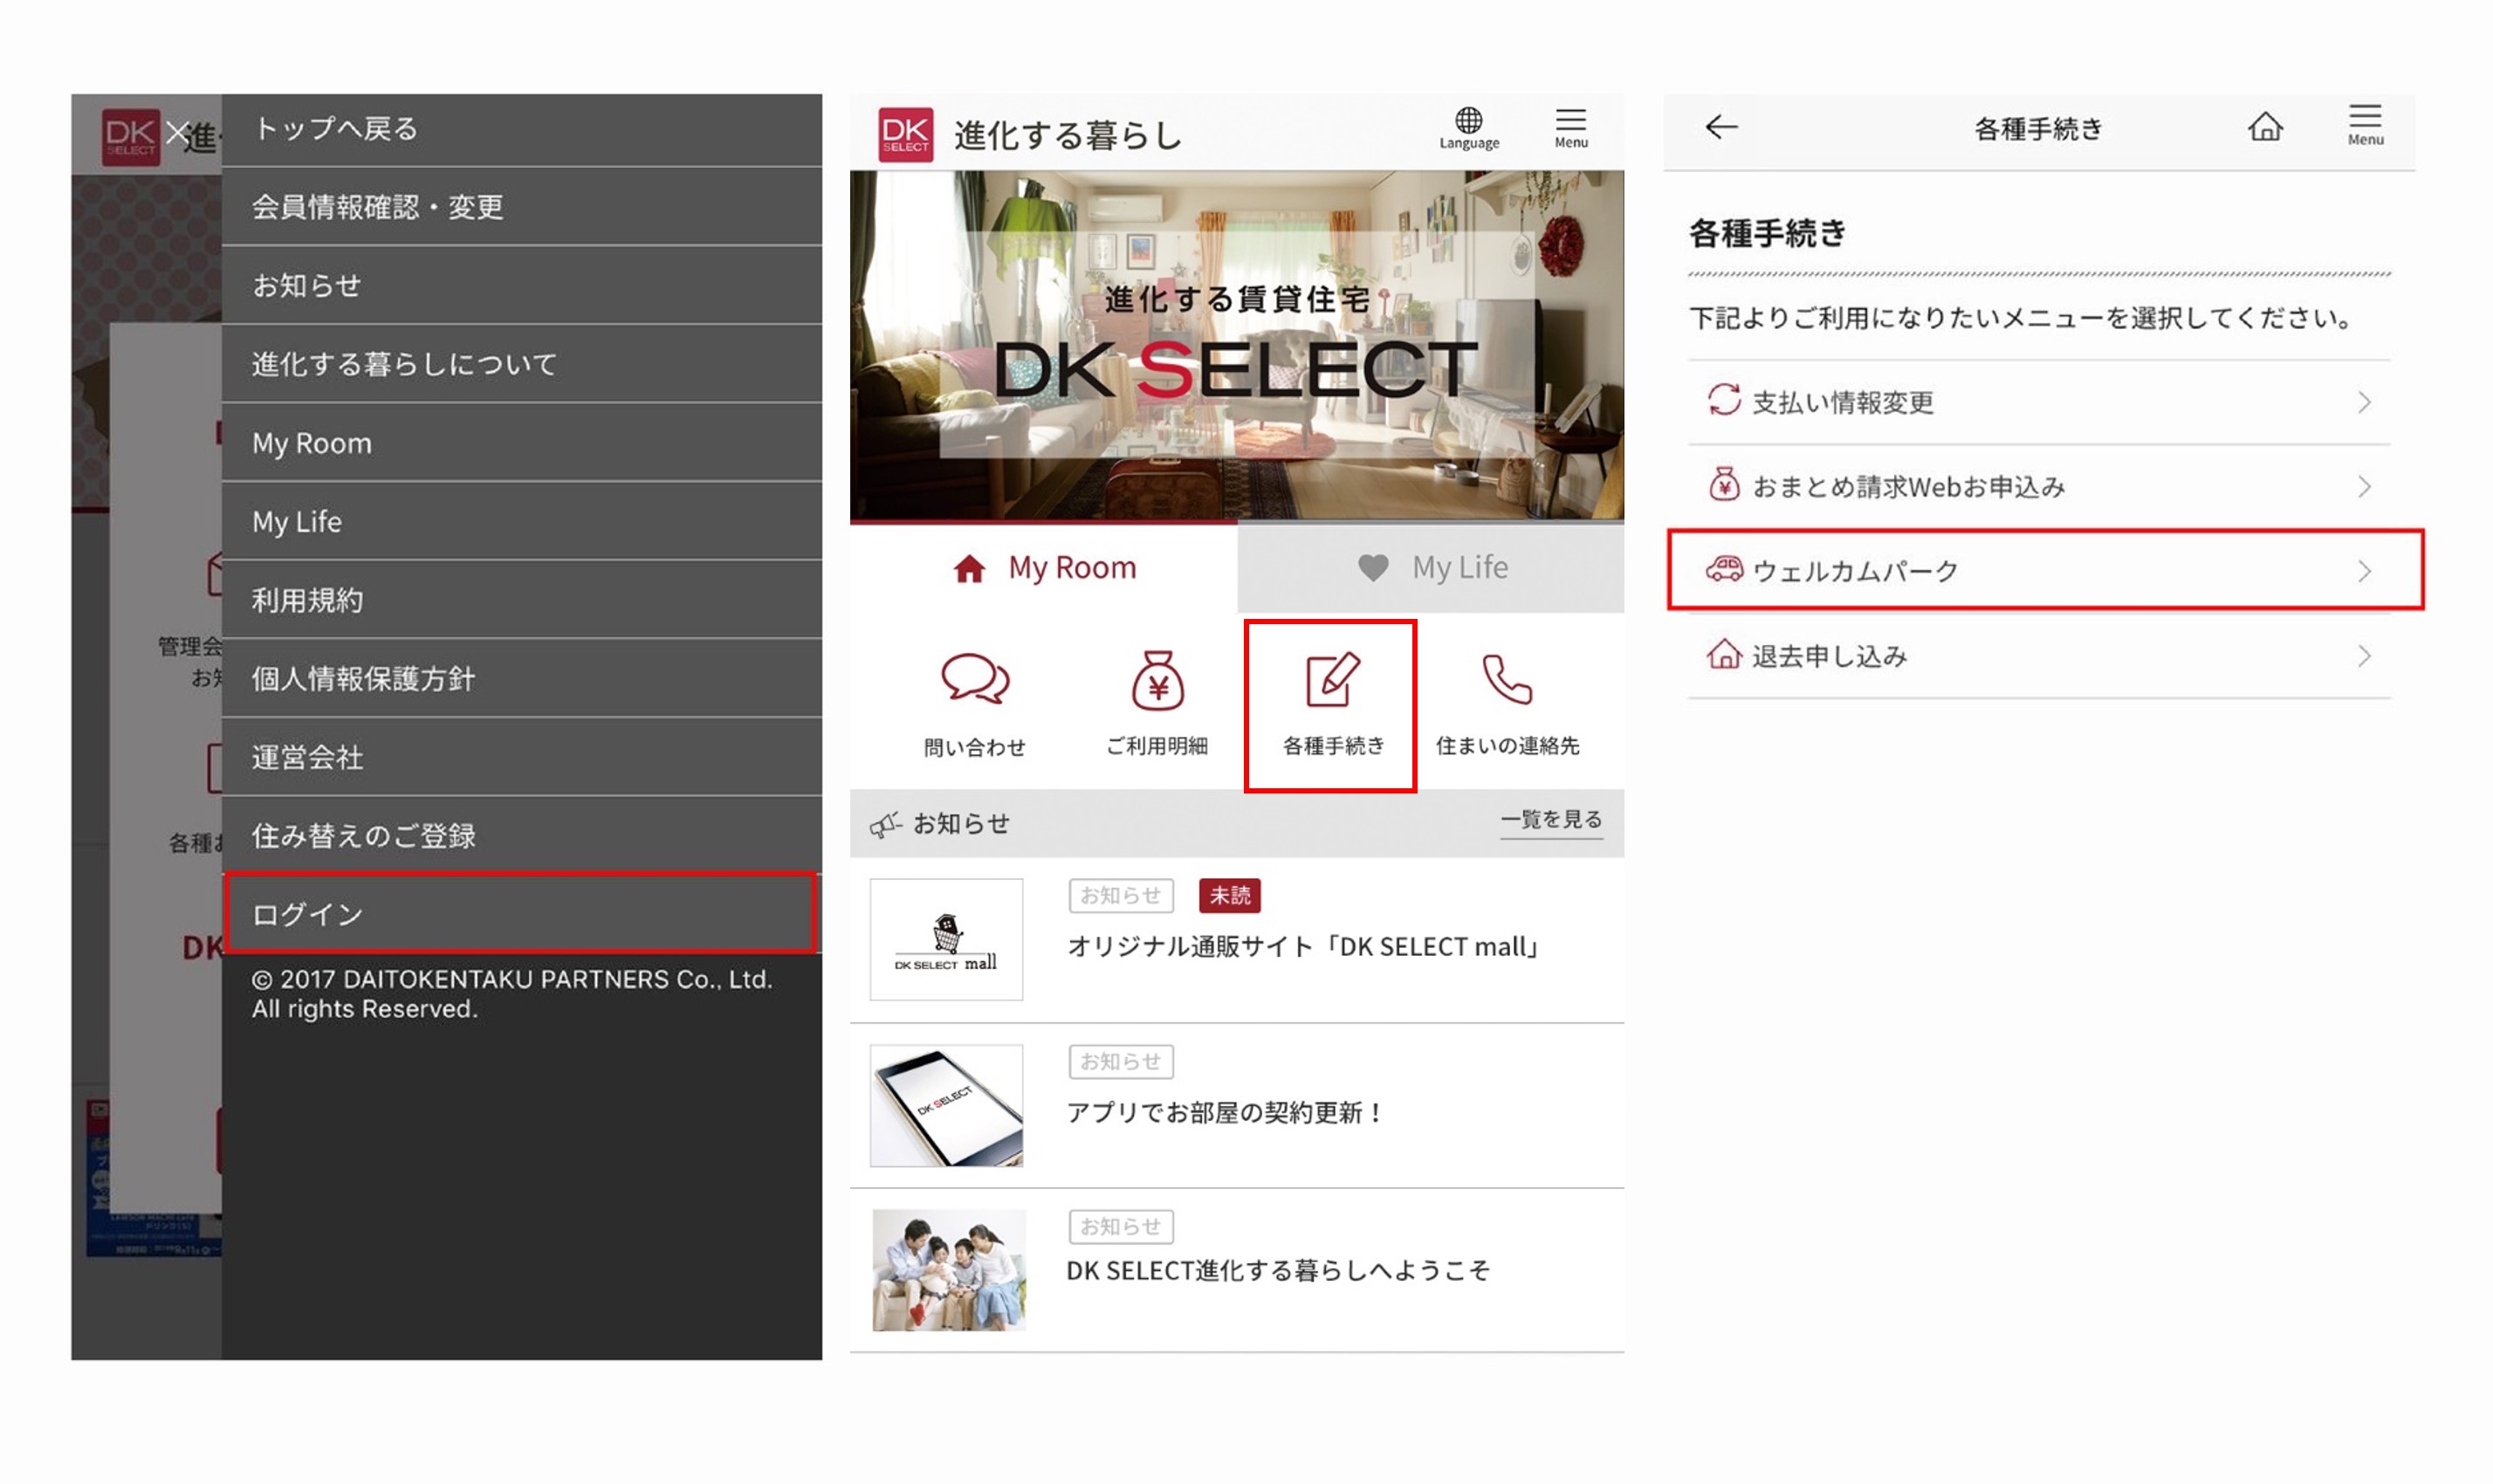Click the megaphone icon beside お知らせ

[885, 824]
